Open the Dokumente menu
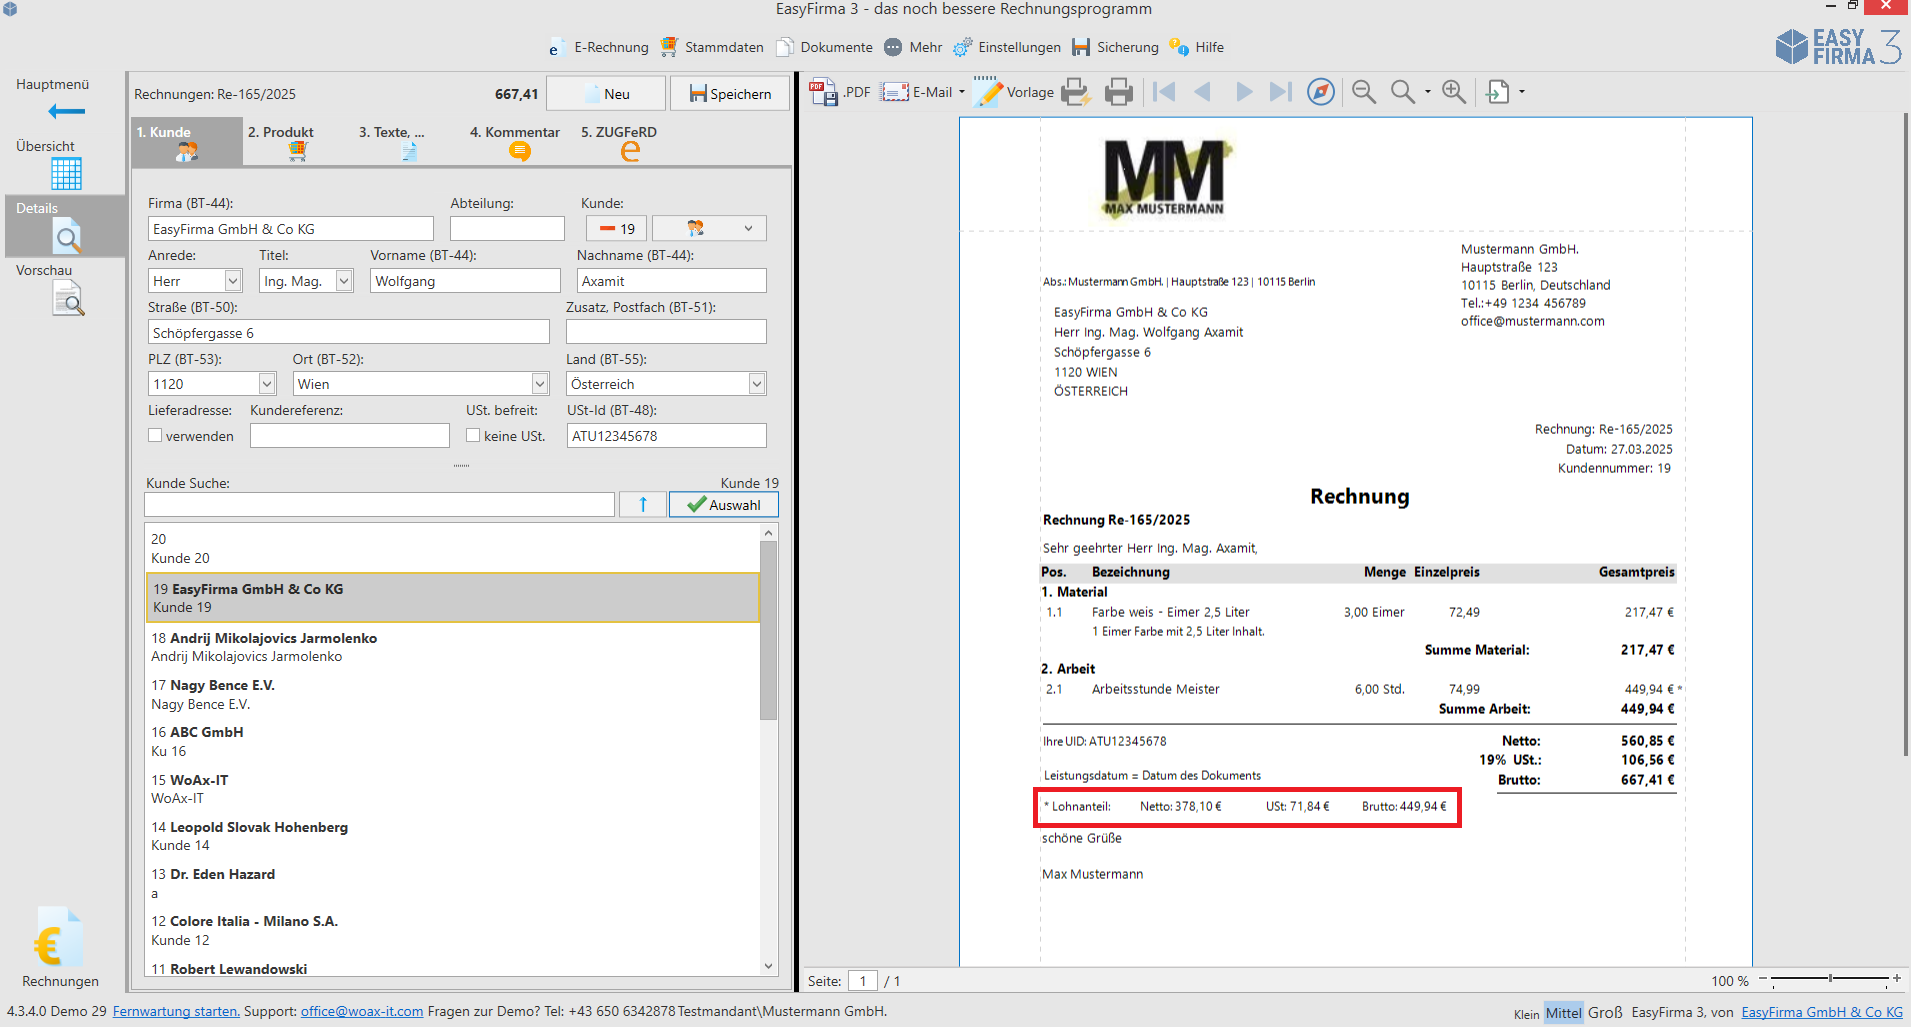Screen dimensions: 1911x1027 pyautogui.click(x=825, y=47)
